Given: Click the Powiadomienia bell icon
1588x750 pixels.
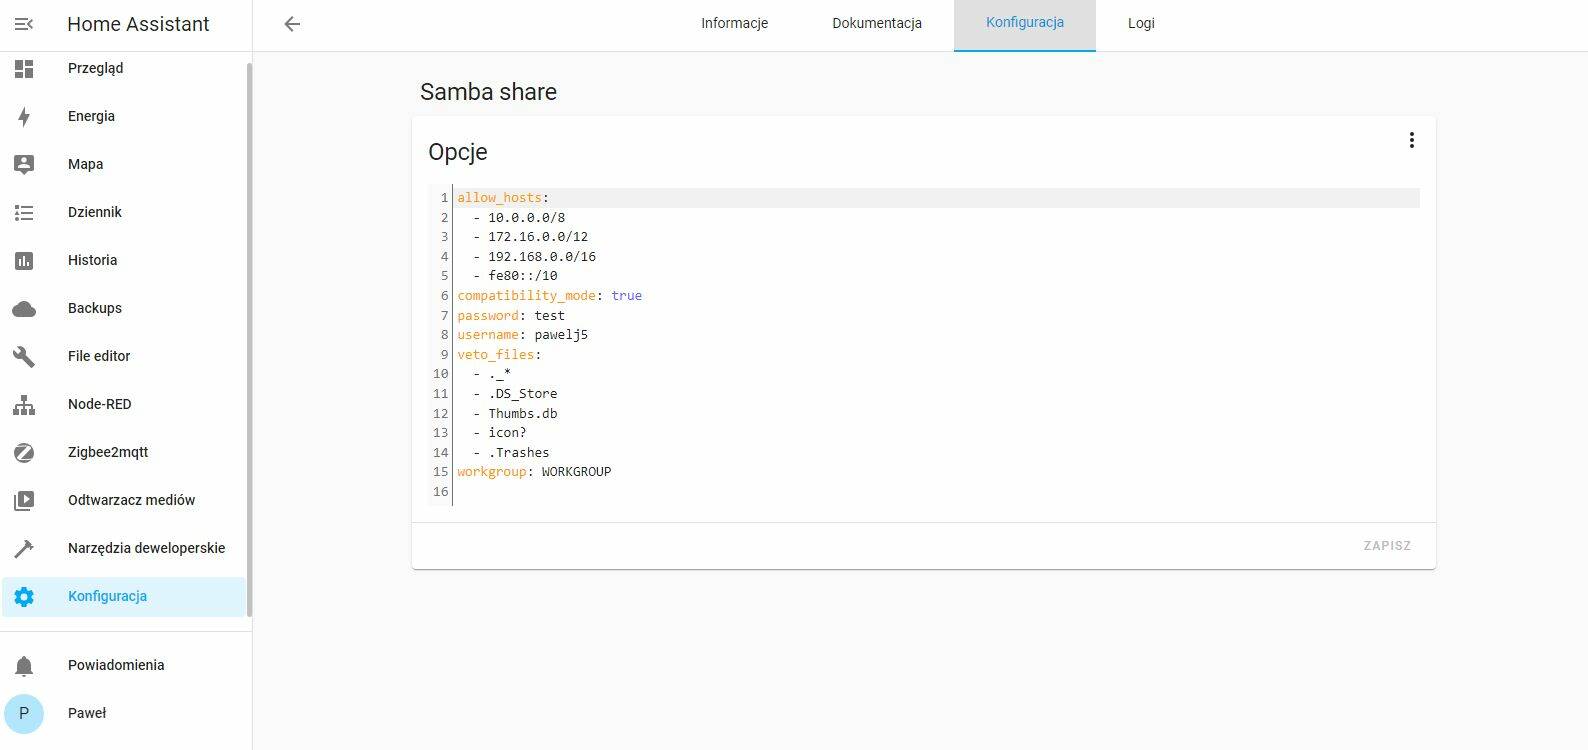Looking at the screenshot, I should point(24,665).
